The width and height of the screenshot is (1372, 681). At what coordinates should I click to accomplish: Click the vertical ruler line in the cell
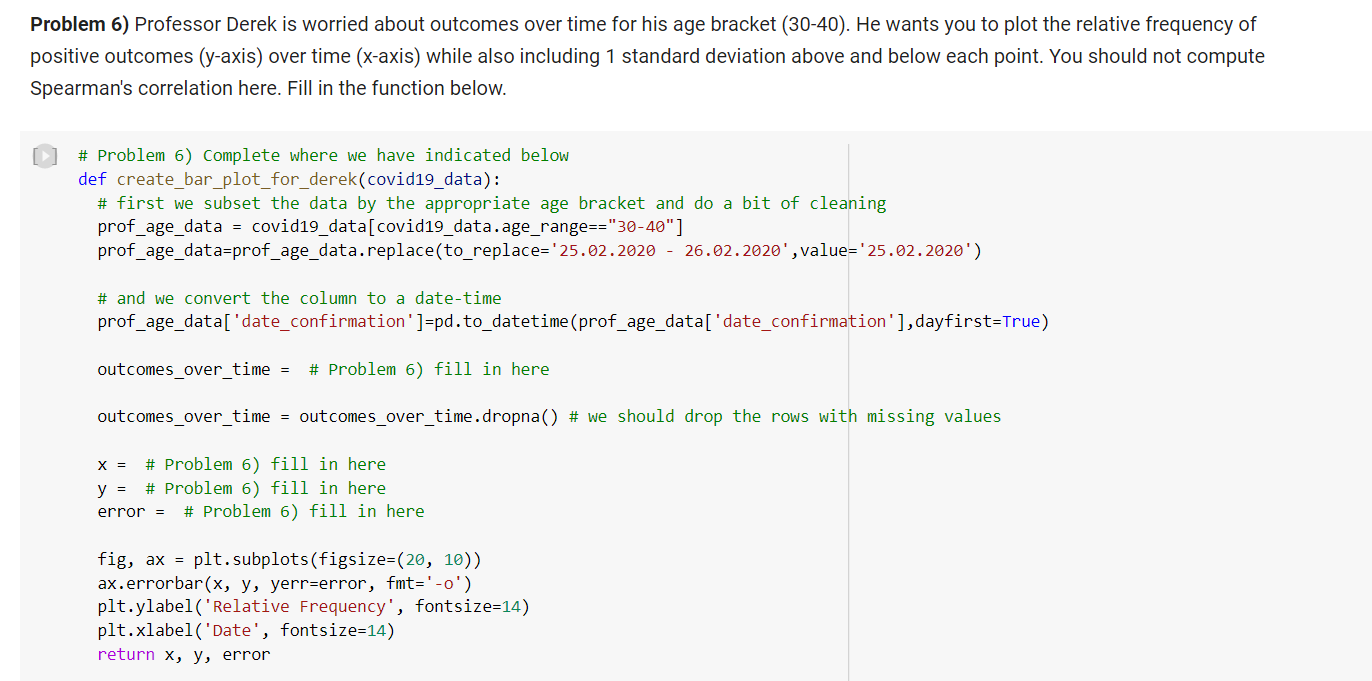(x=848, y=400)
